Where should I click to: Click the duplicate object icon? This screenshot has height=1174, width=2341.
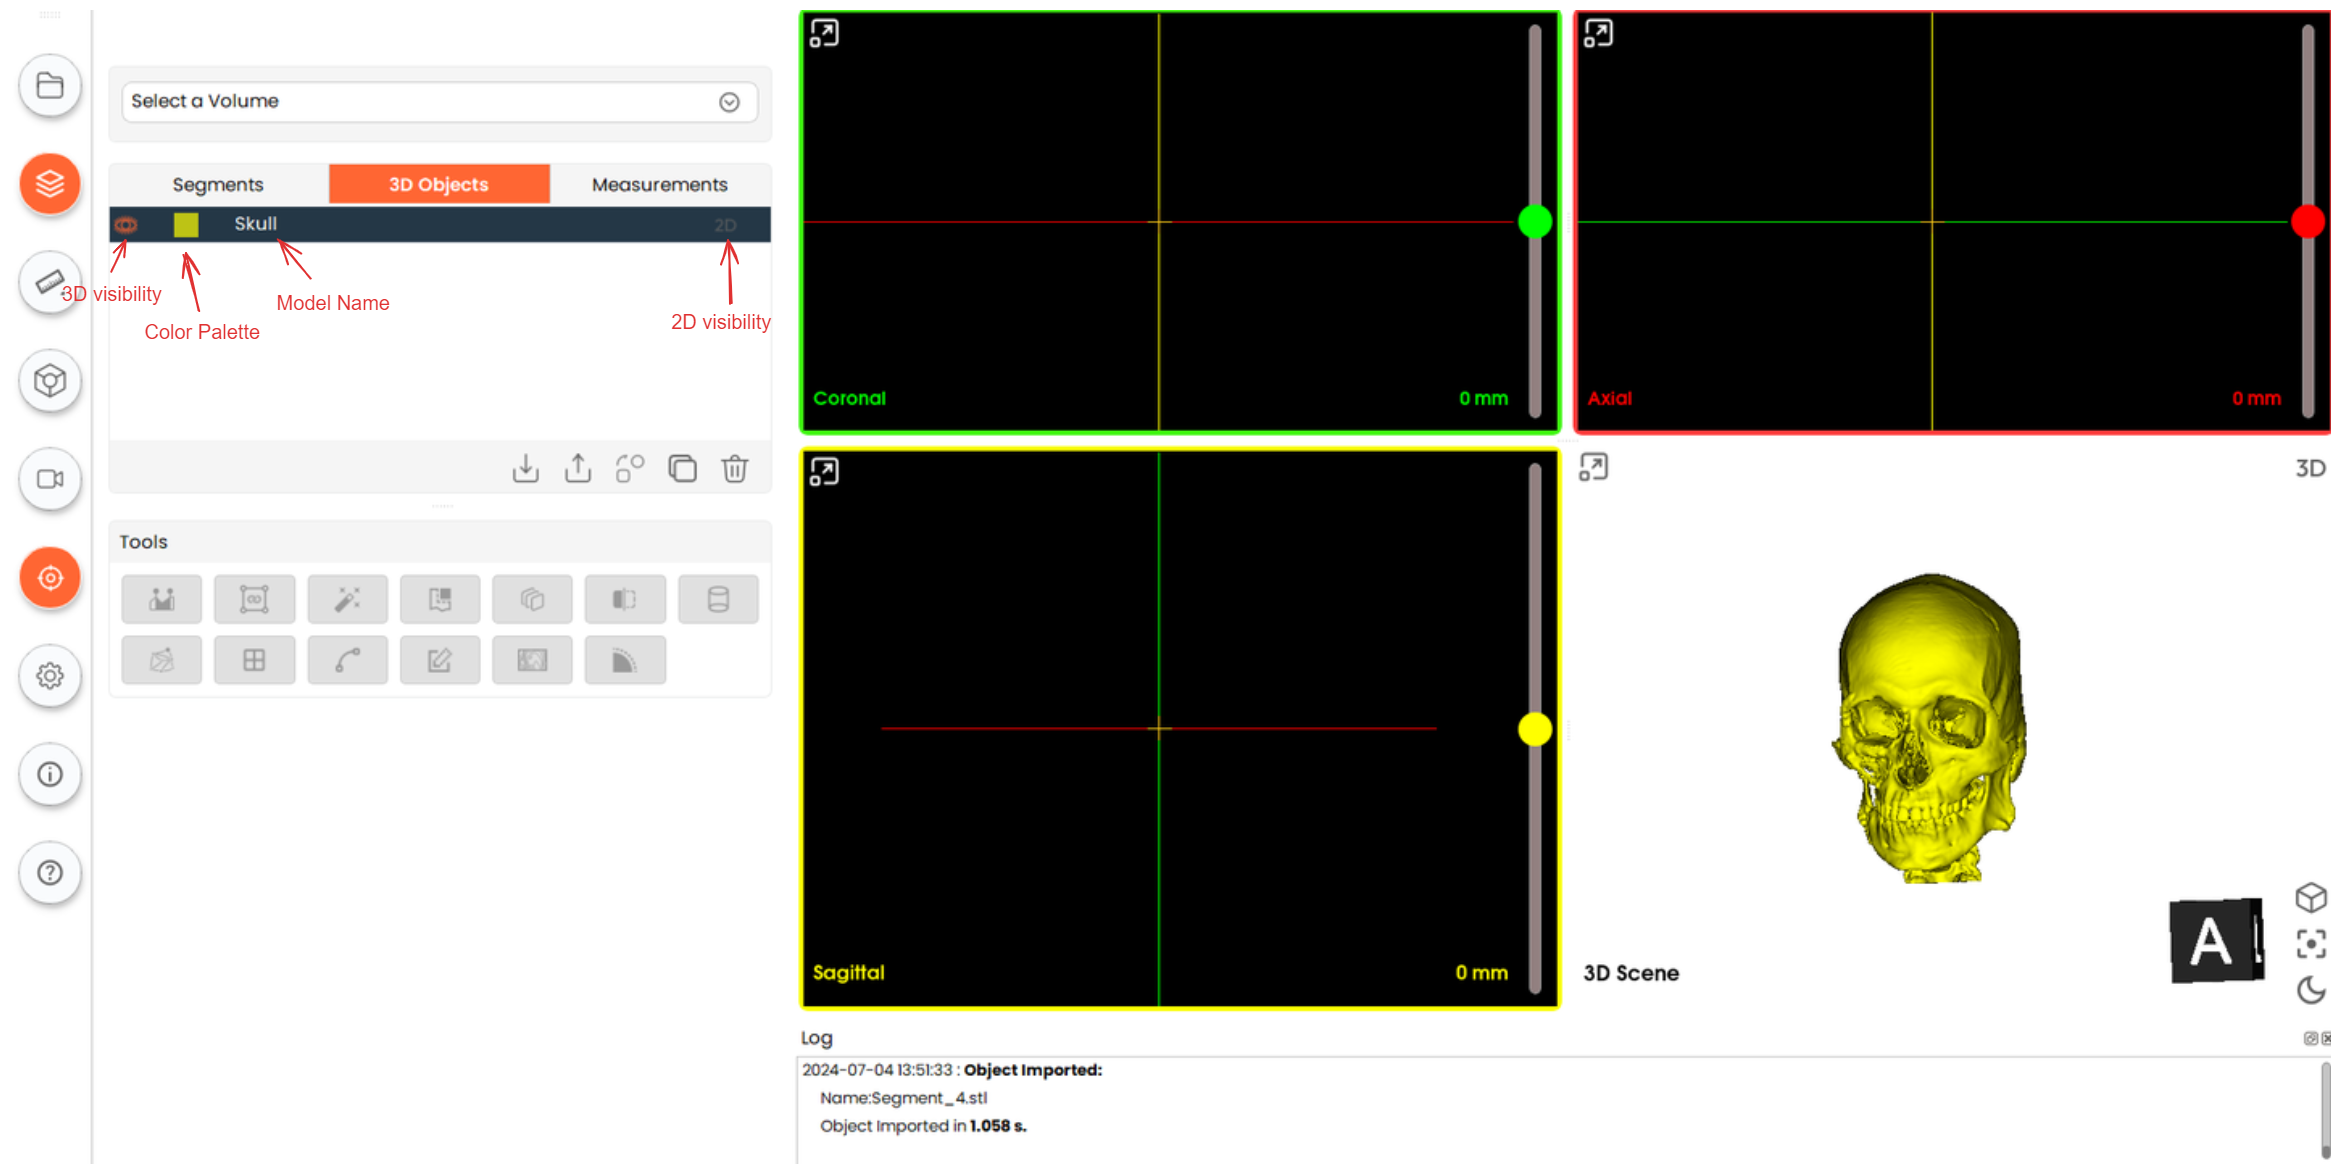coord(682,468)
